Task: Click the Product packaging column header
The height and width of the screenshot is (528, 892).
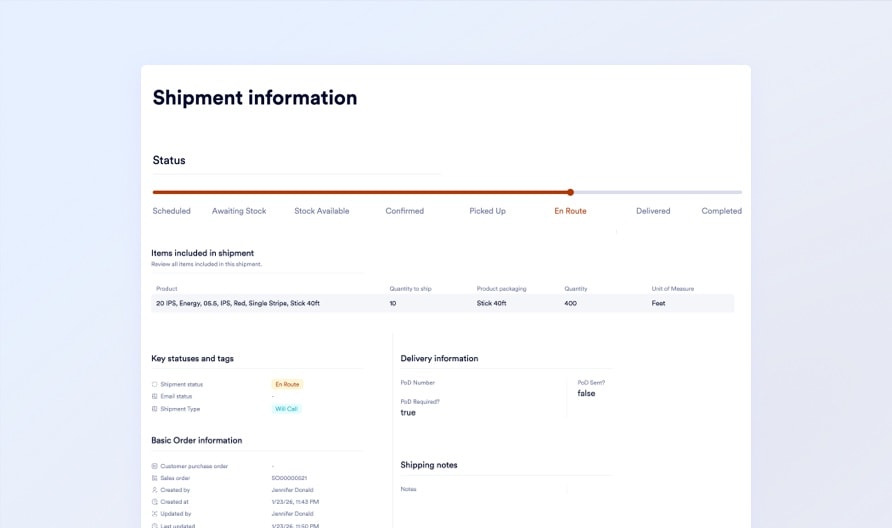Action: tap(501, 288)
